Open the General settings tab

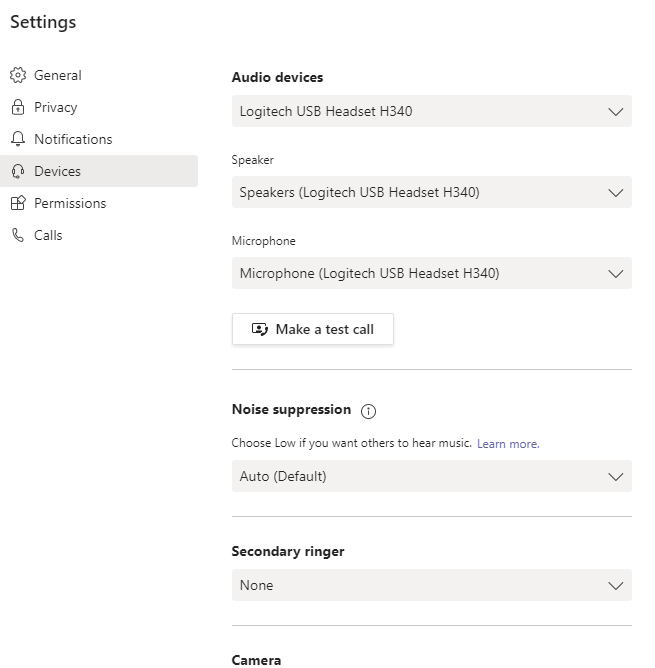click(57, 75)
